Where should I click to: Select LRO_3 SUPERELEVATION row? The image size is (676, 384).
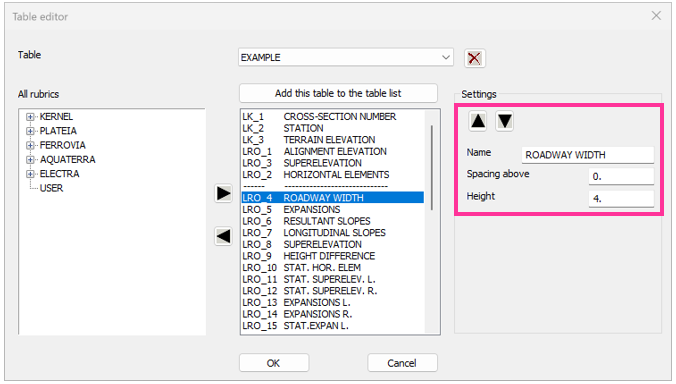click(x=332, y=163)
